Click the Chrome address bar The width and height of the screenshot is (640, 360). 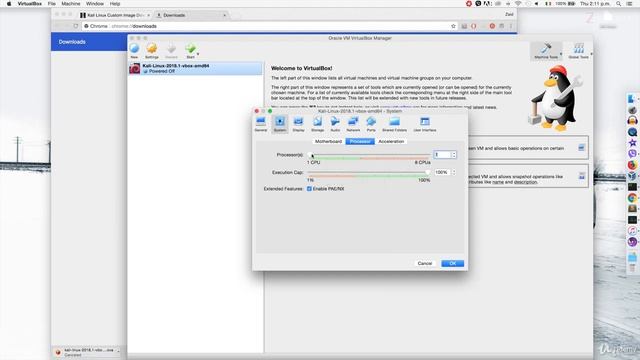269,26
